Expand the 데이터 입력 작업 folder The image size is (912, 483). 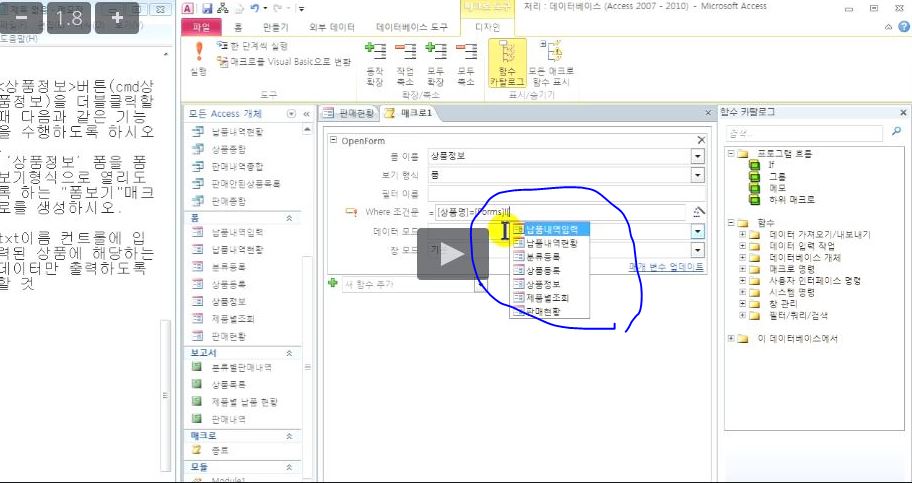coord(742,245)
